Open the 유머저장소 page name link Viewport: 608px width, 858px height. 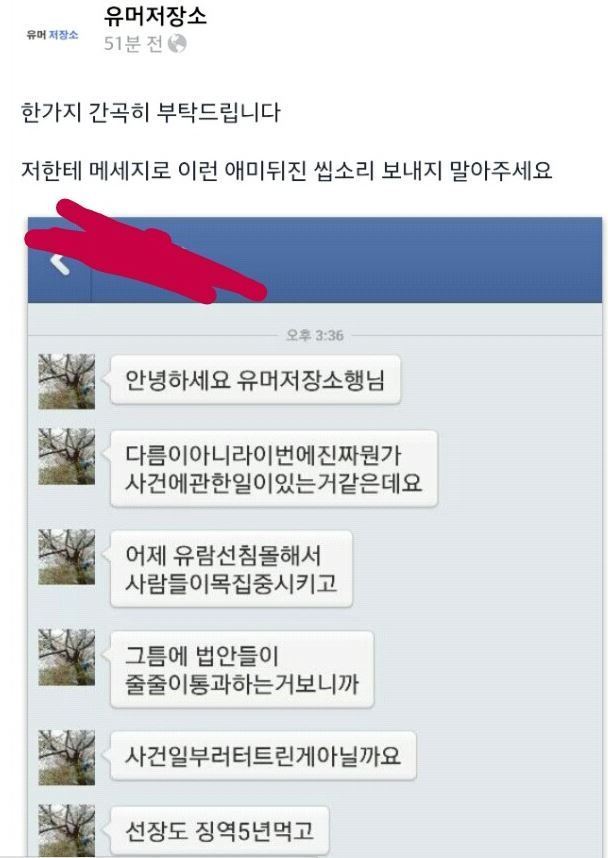pyautogui.click(x=155, y=15)
